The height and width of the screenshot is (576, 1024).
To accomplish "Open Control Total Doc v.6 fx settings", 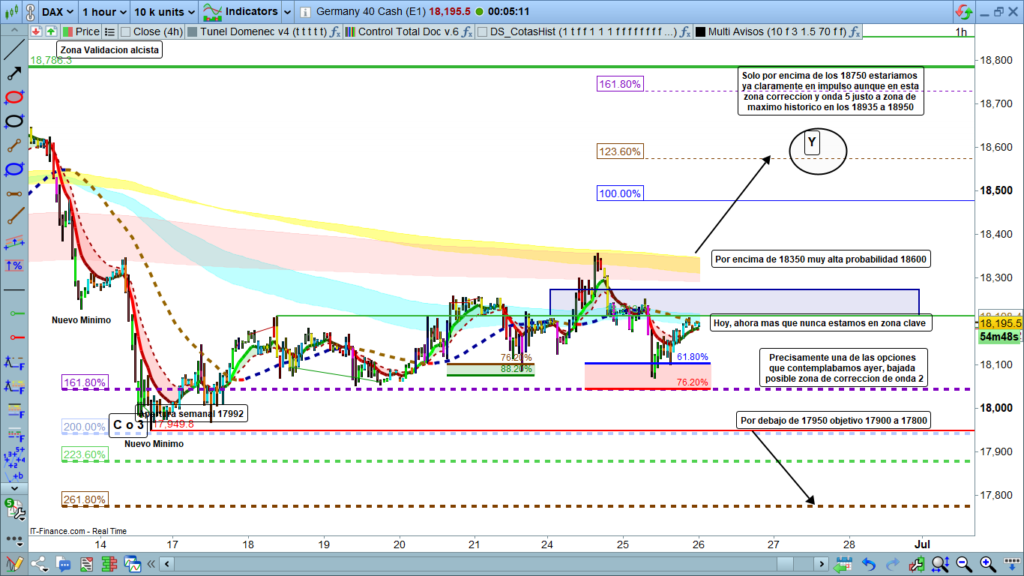I will [x=464, y=32].
